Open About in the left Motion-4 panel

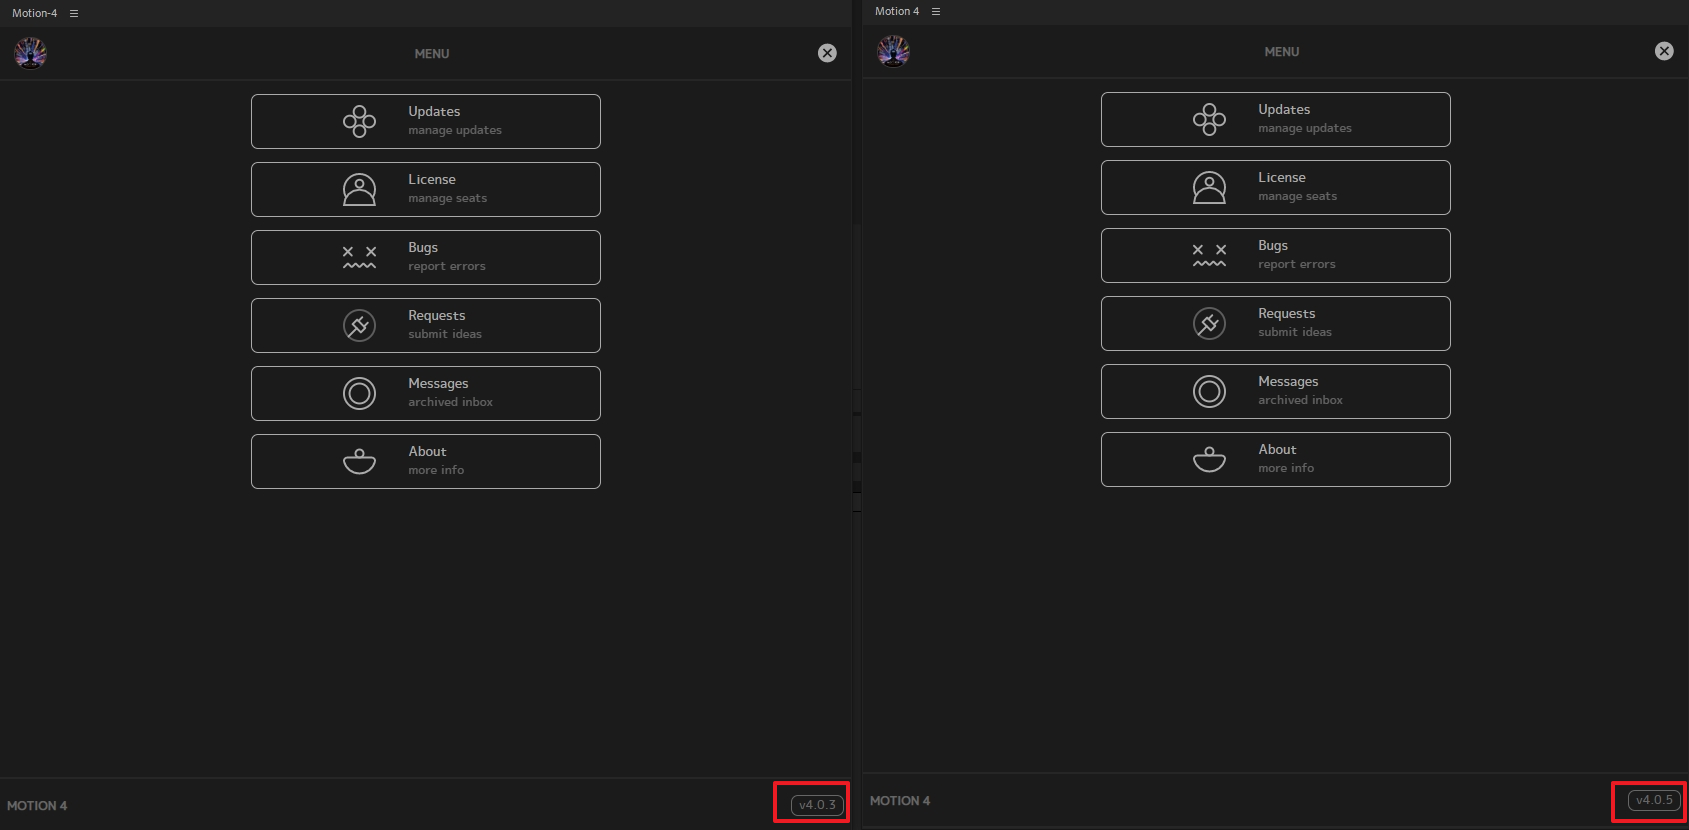[x=425, y=461]
